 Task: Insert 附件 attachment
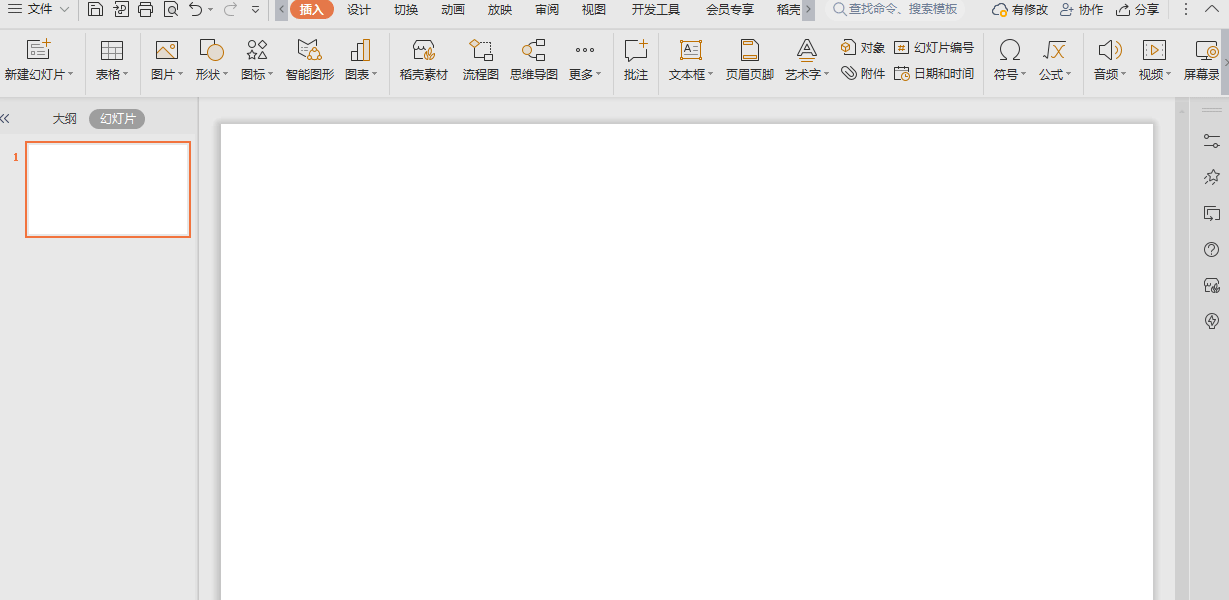coord(863,73)
